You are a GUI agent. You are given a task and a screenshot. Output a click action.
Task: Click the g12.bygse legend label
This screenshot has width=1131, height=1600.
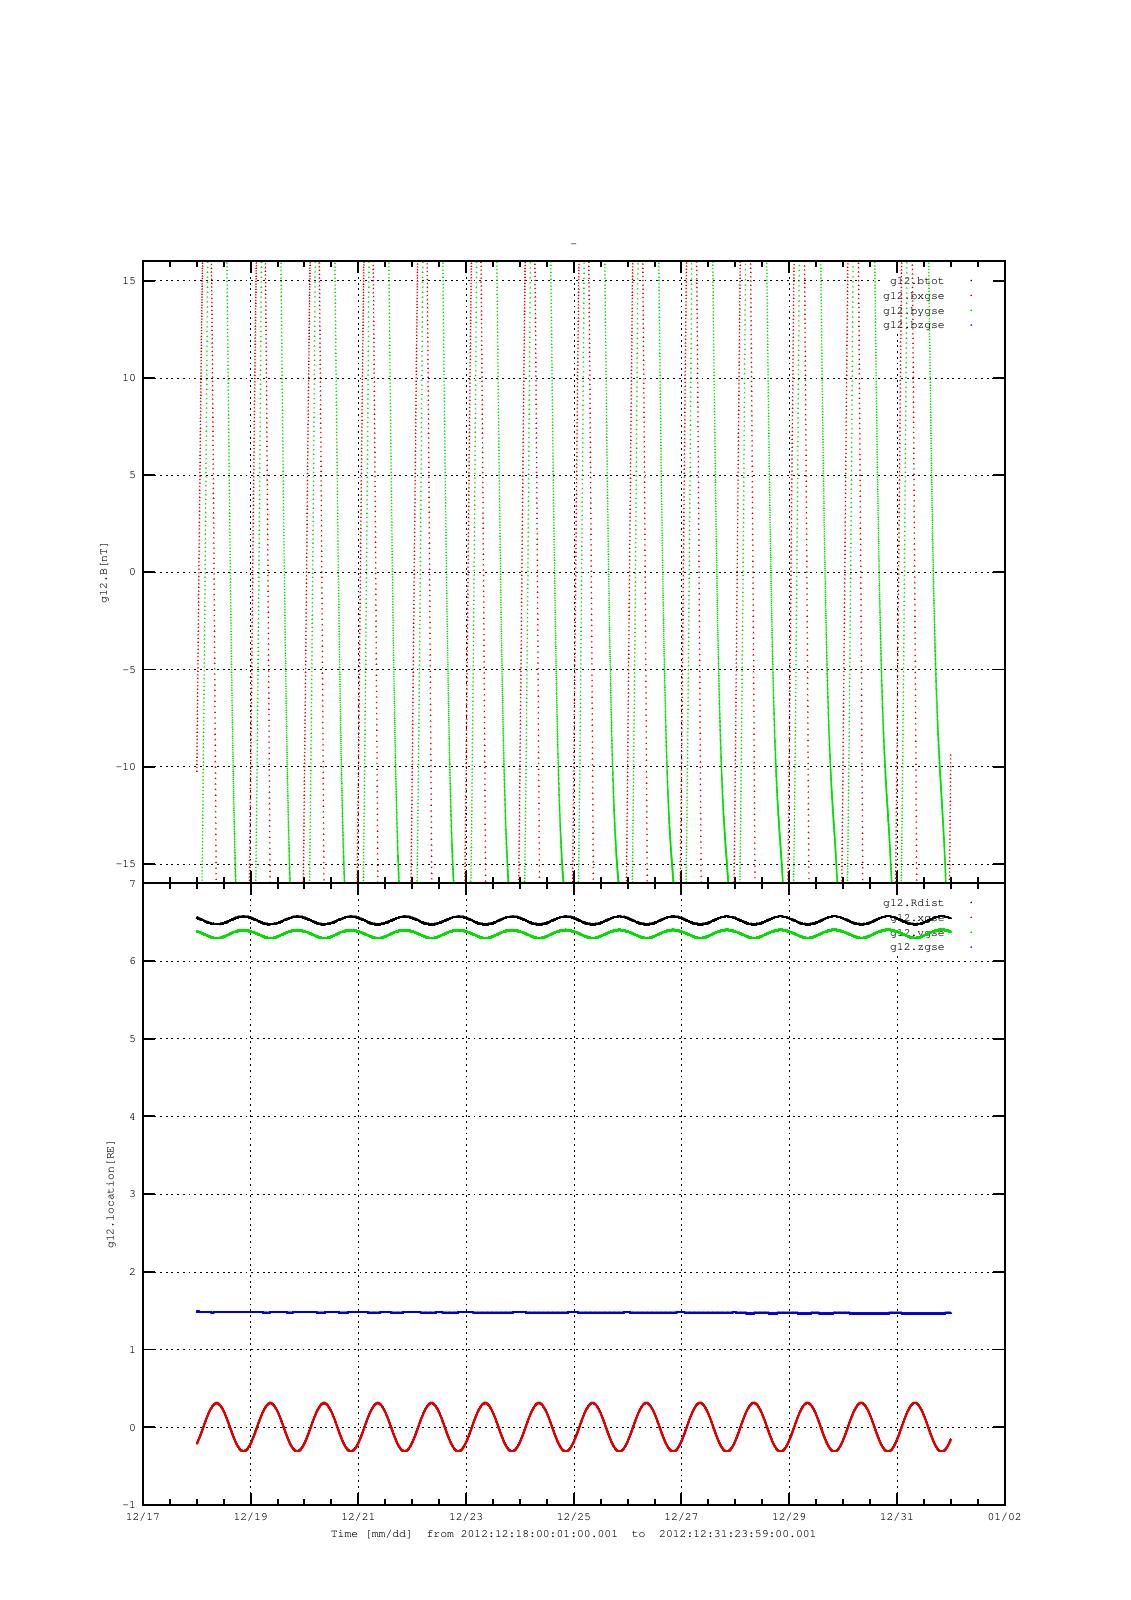click(913, 311)
